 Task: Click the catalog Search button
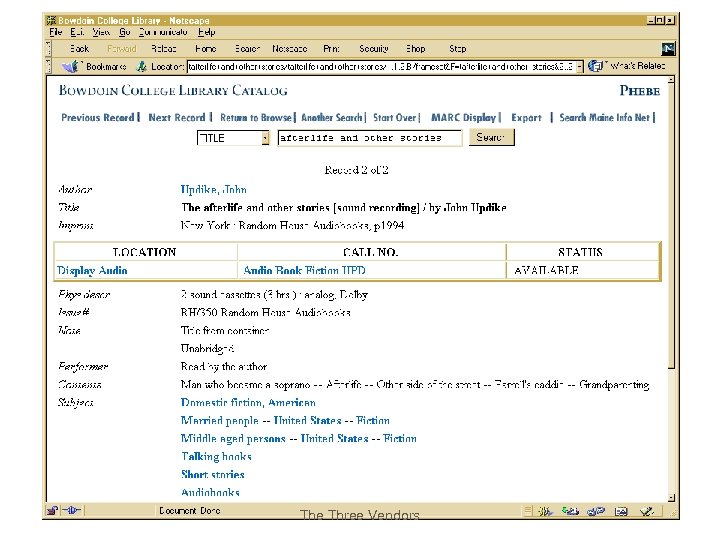point(491,137)
